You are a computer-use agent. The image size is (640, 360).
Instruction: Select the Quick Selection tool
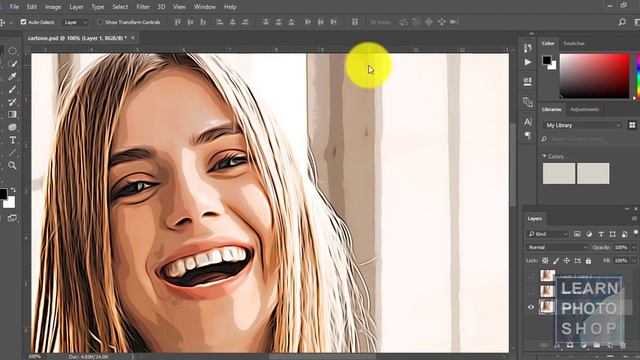[x=12, y=64]
